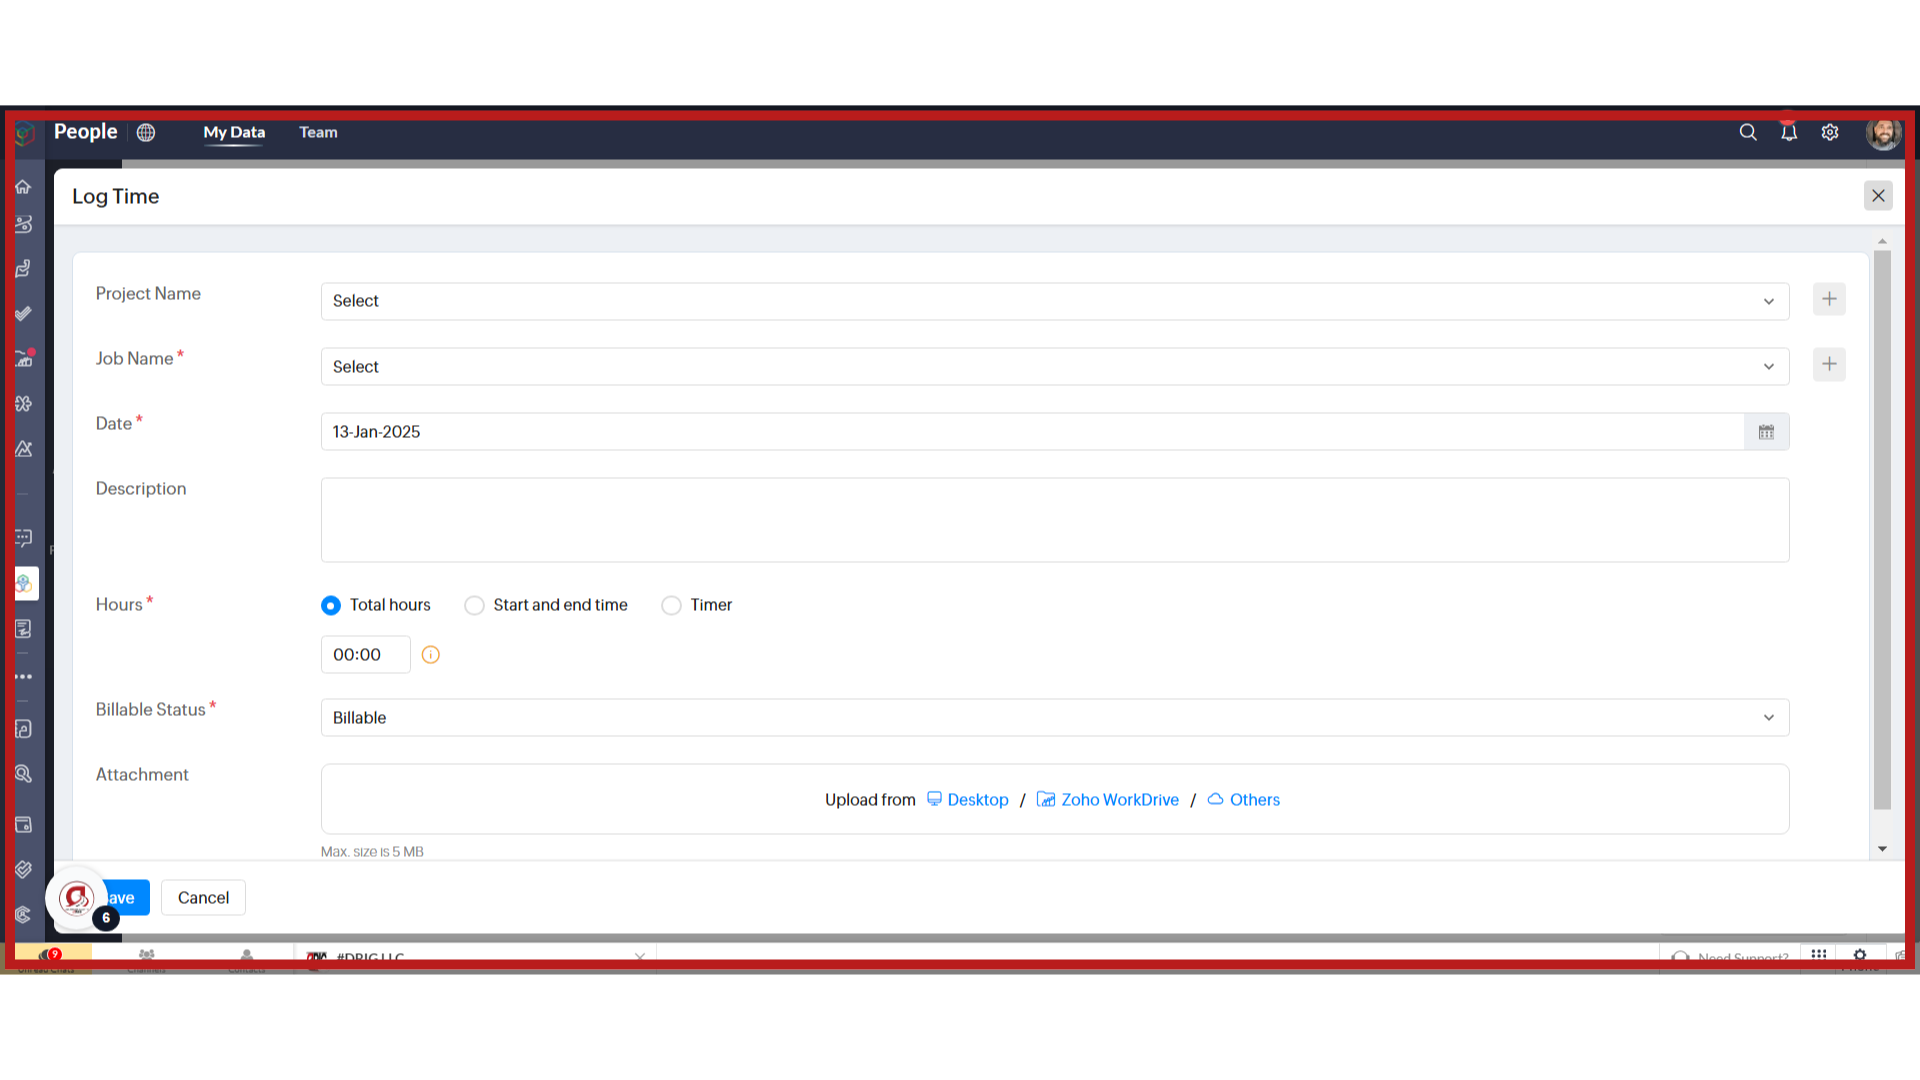
Task: Expand the Project Name dropdown
Action: click(1768, 301)
